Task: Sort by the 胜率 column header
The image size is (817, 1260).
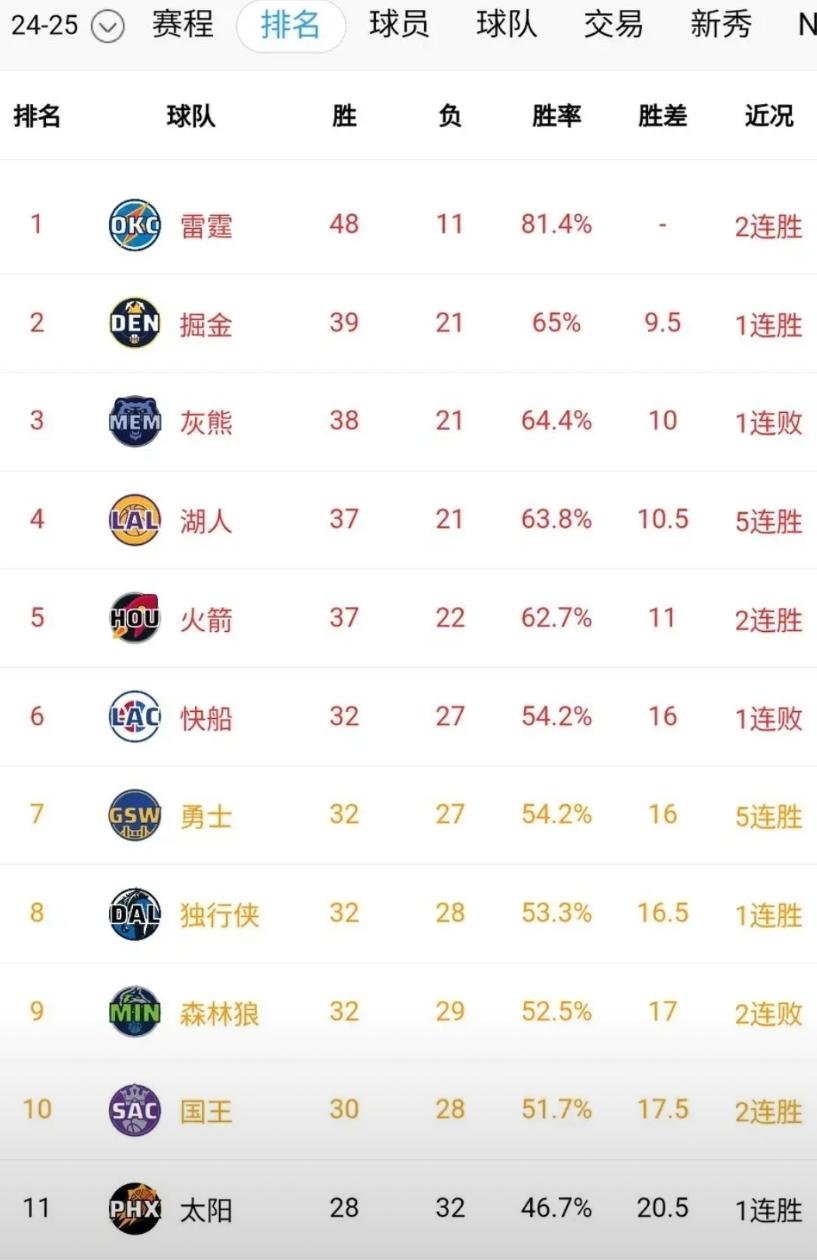Action: pyautogui.click(x=557, y=116)
